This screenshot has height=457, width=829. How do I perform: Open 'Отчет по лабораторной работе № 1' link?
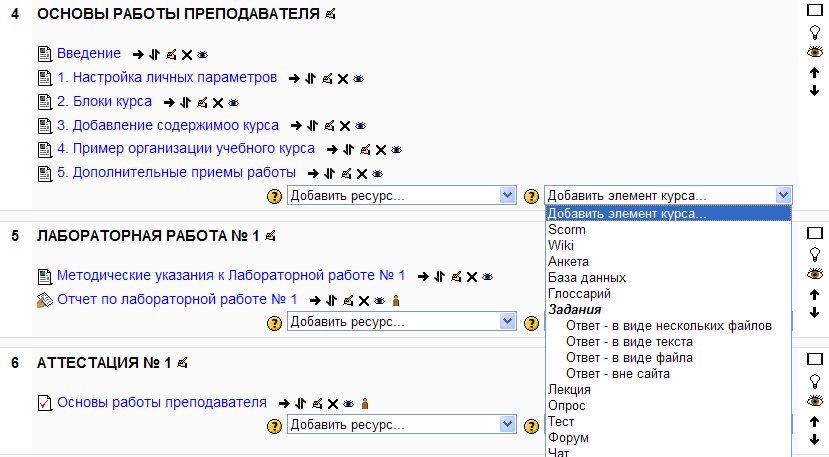point(177,299)
